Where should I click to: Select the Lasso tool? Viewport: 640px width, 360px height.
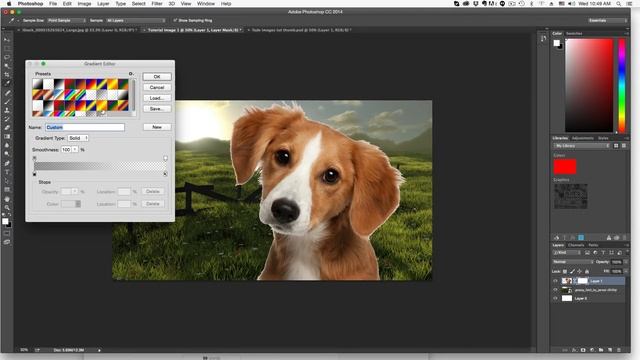coord(7,57)
